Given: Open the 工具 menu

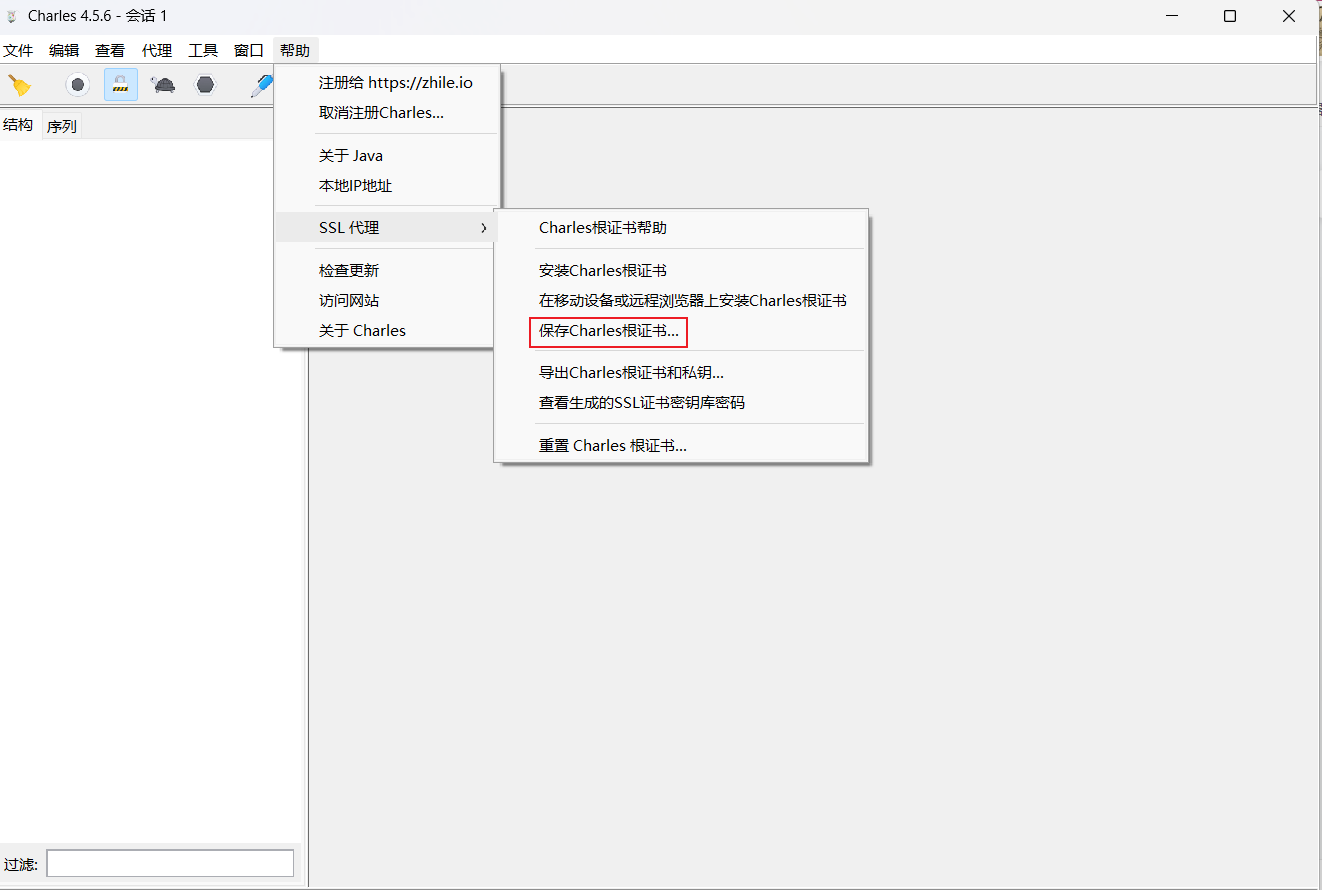Looking at the screenshot, I should click(202, 50).
